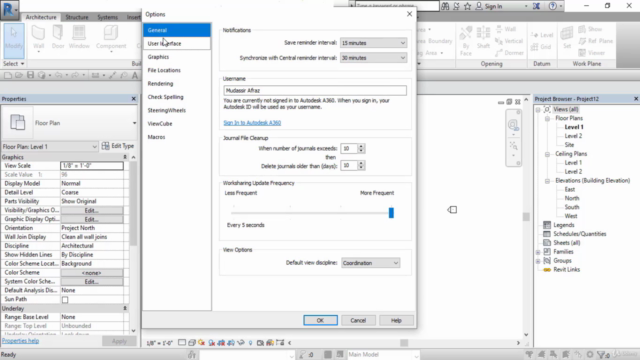Click the Set work plane tool
The width and height of the screenshot is (640, 360).
pos(567,38)
